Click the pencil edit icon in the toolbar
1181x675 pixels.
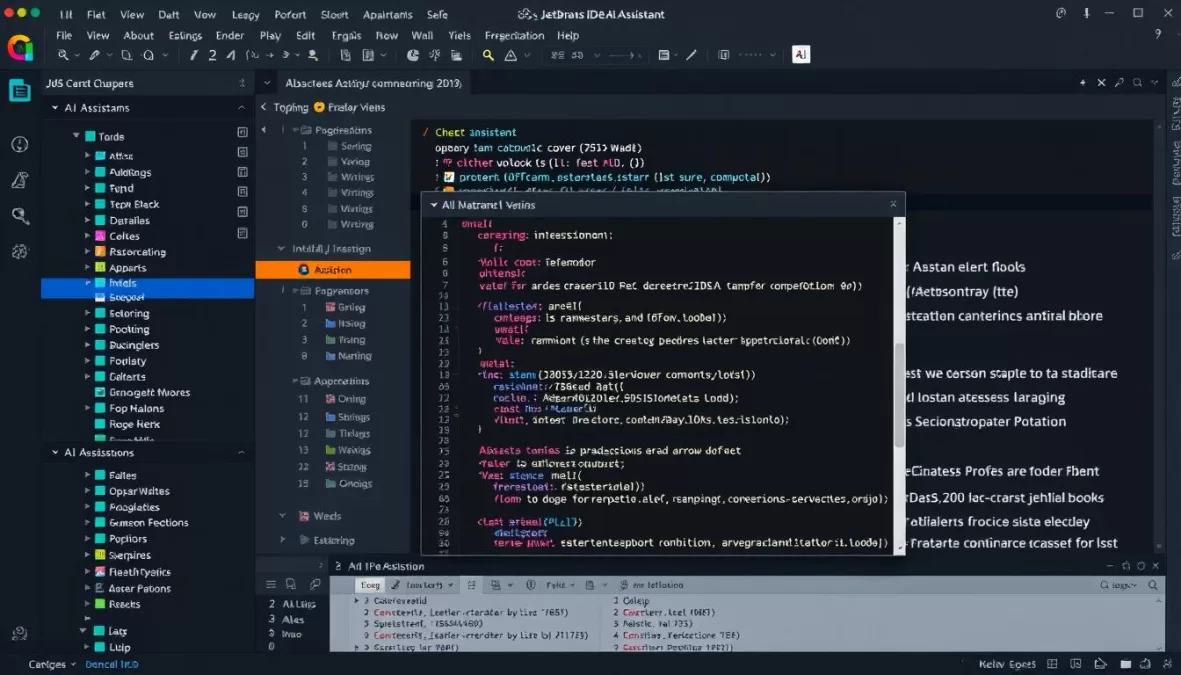point(691,55)
